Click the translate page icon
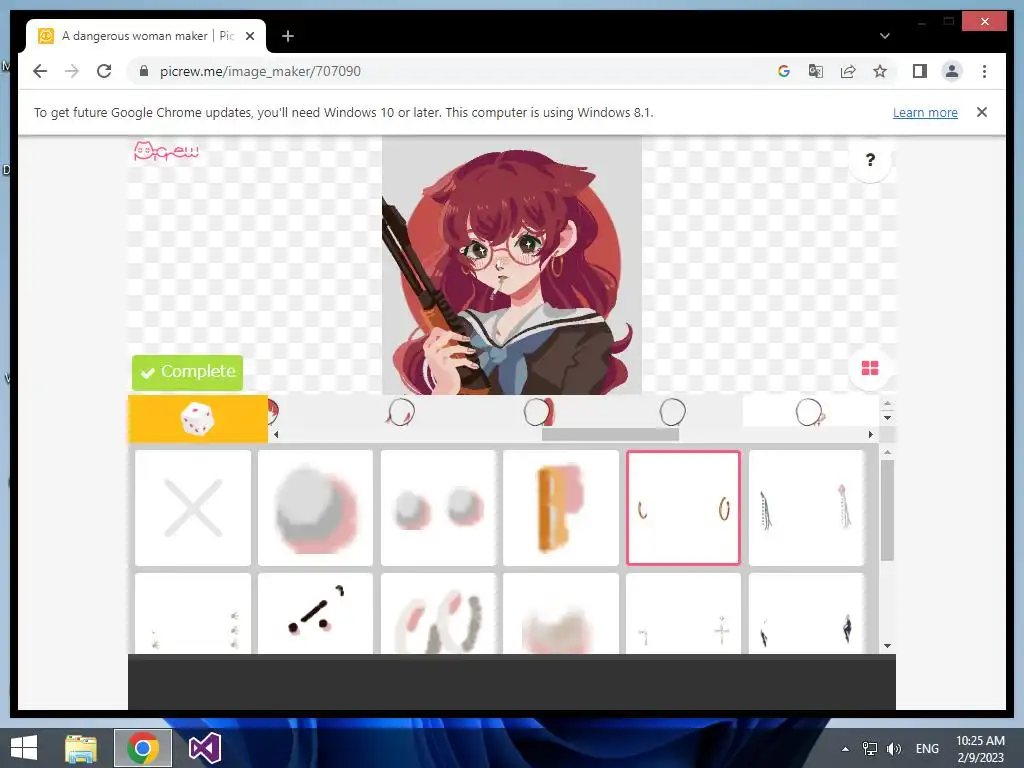 (816, 71)
